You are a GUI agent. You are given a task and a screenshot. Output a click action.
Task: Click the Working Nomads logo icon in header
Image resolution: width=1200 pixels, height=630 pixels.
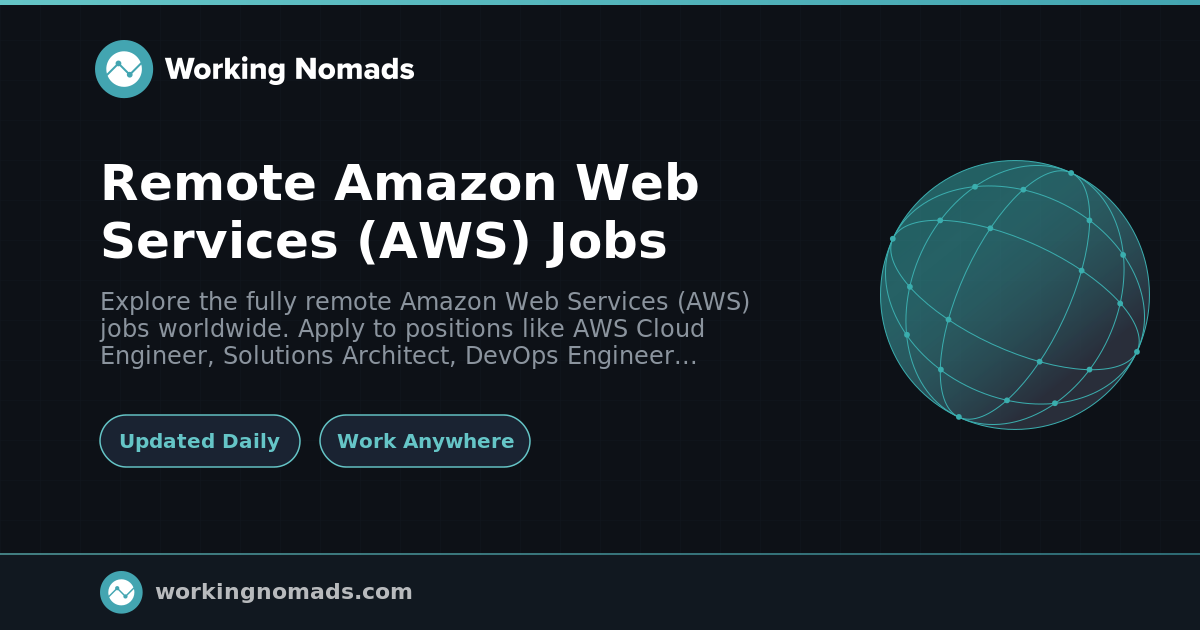(124, 69)
